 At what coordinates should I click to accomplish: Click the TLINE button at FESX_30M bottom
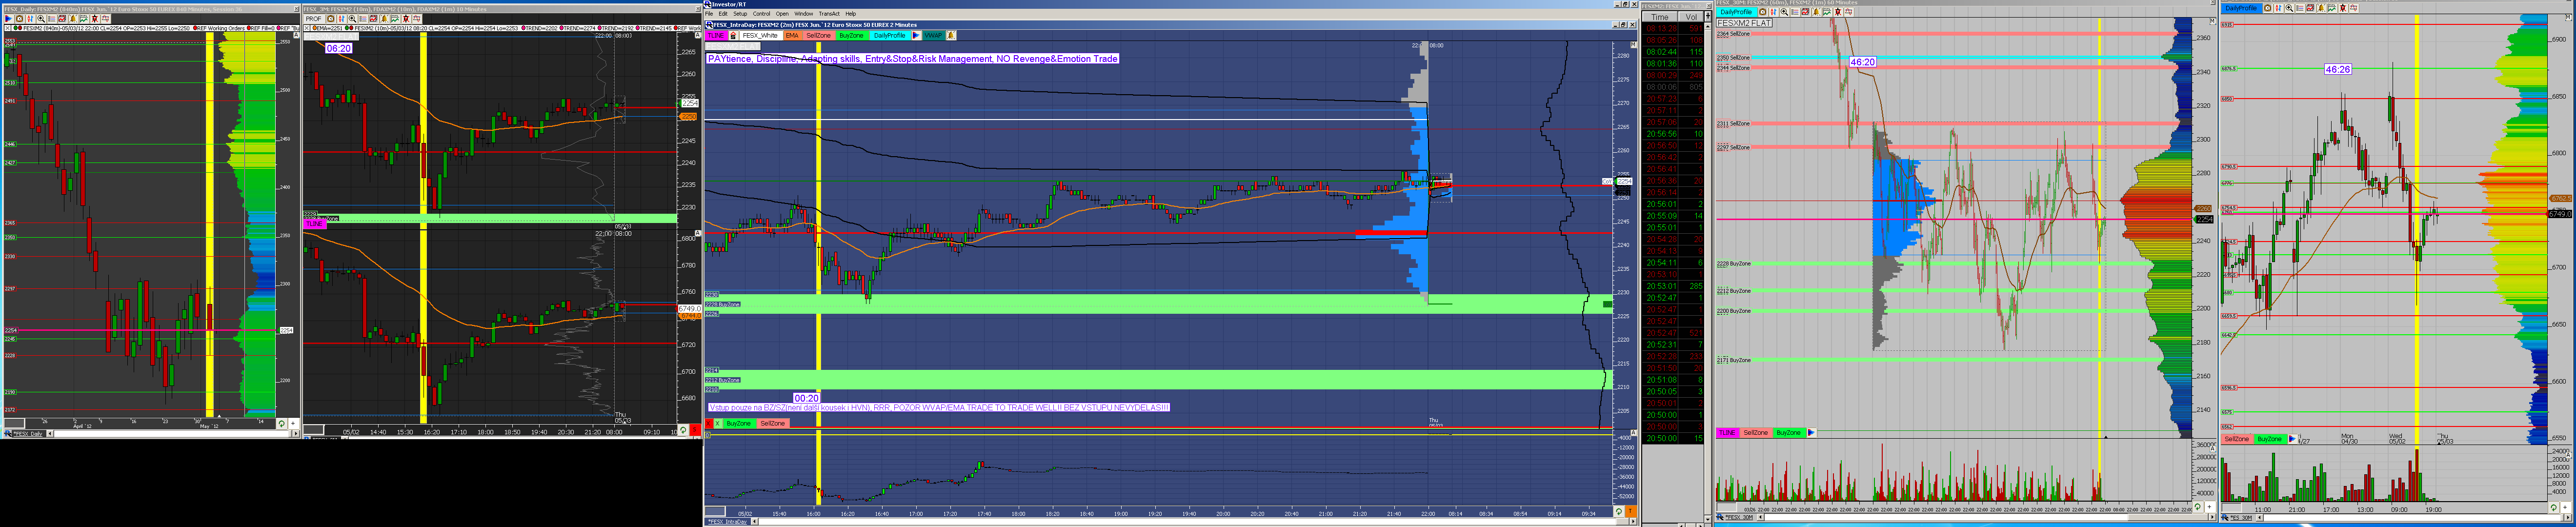[1727, 432]
